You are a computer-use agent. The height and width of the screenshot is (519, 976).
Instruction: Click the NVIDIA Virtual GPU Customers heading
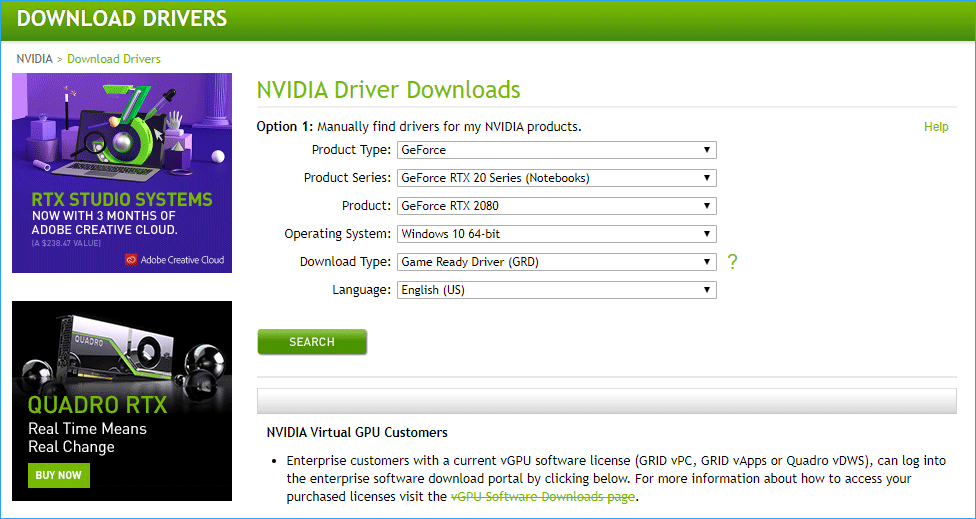click(357, 431)
